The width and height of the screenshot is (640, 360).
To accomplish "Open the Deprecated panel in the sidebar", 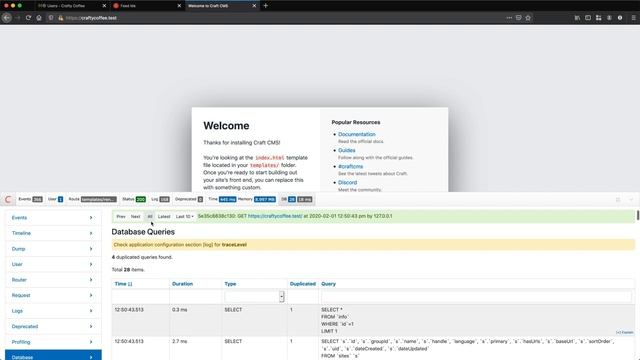I will tap(53, 326).
